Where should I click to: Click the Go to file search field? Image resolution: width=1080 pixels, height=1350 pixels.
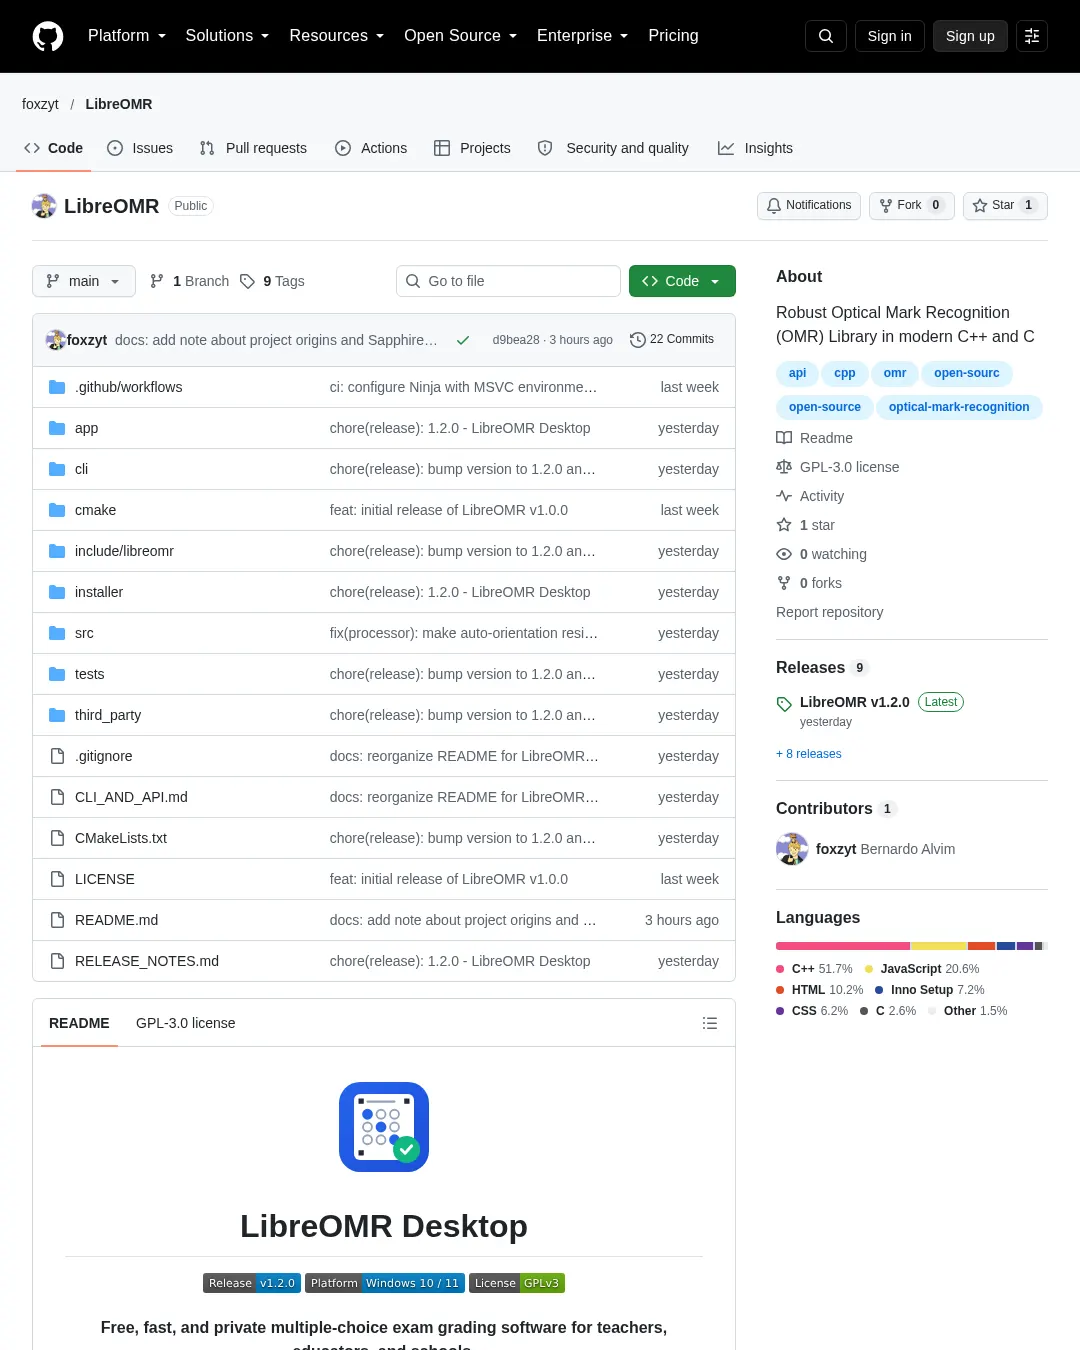(x=508, y=281)
